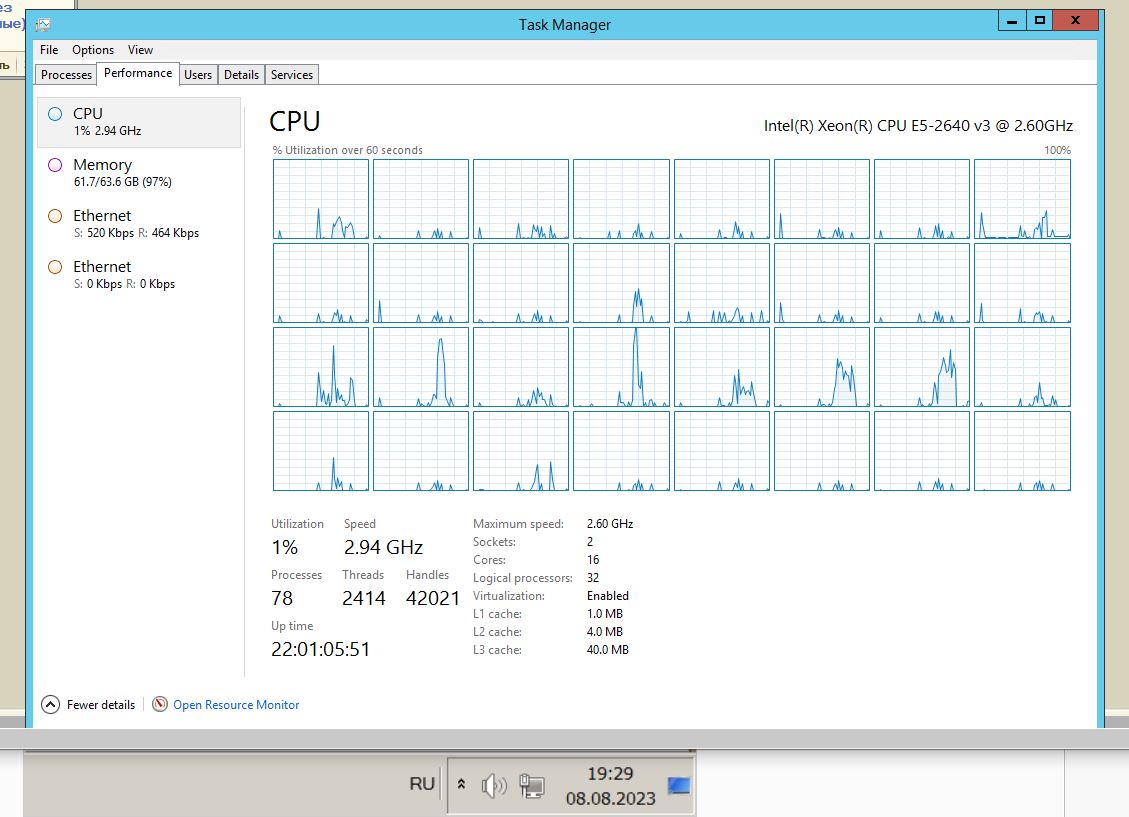
Task: Open the Details tab
Action: pyautogui.click(x=241, y=75)
